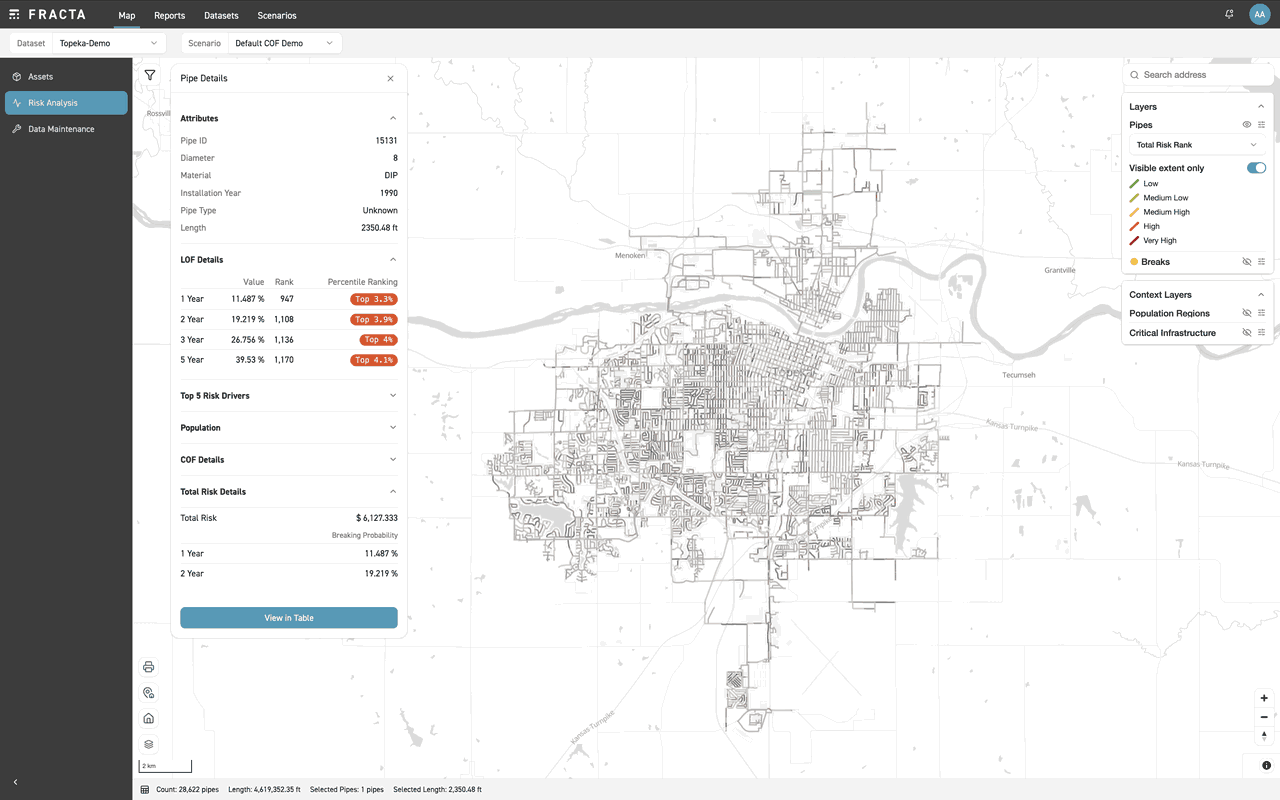Turn off the Visible extent only switch
This screenshot has height=800, width=1280.
tap(1256, 168)
